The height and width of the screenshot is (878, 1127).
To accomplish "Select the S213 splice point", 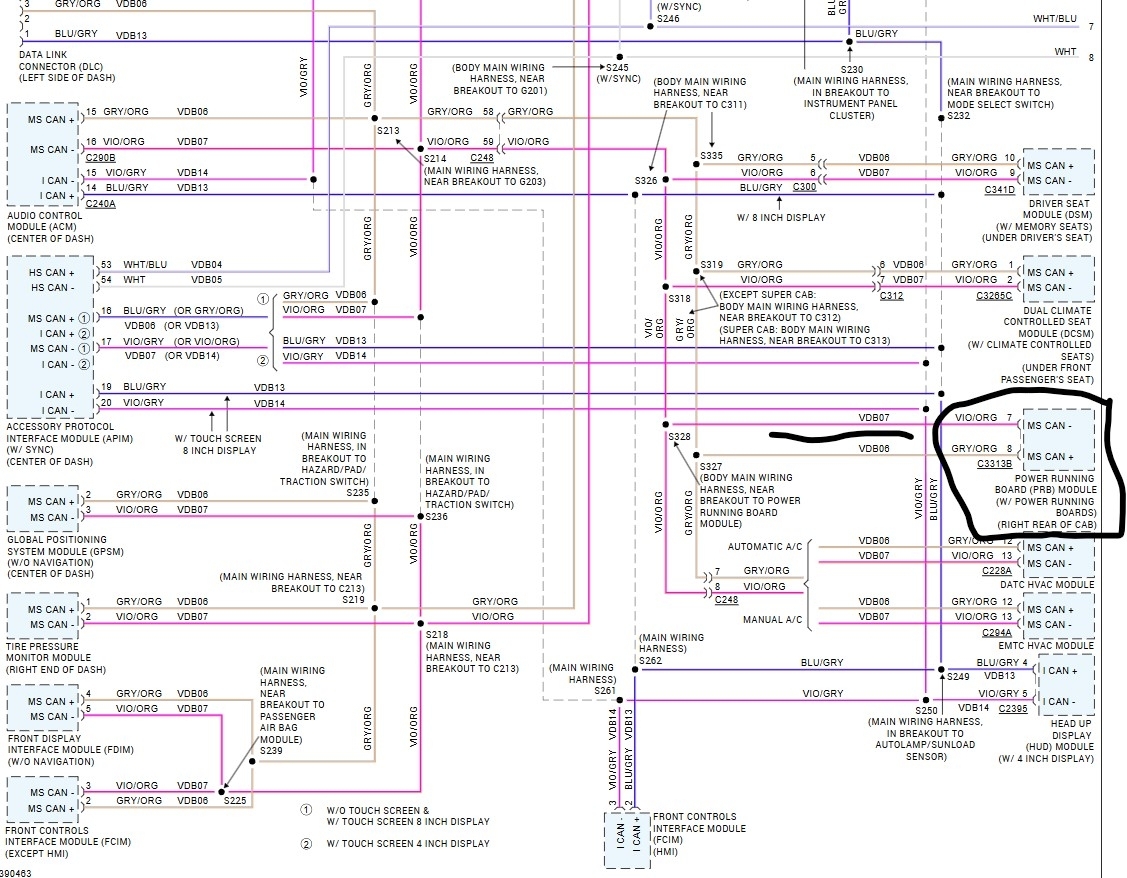I will pyautogui.click(x=375, y=118).
